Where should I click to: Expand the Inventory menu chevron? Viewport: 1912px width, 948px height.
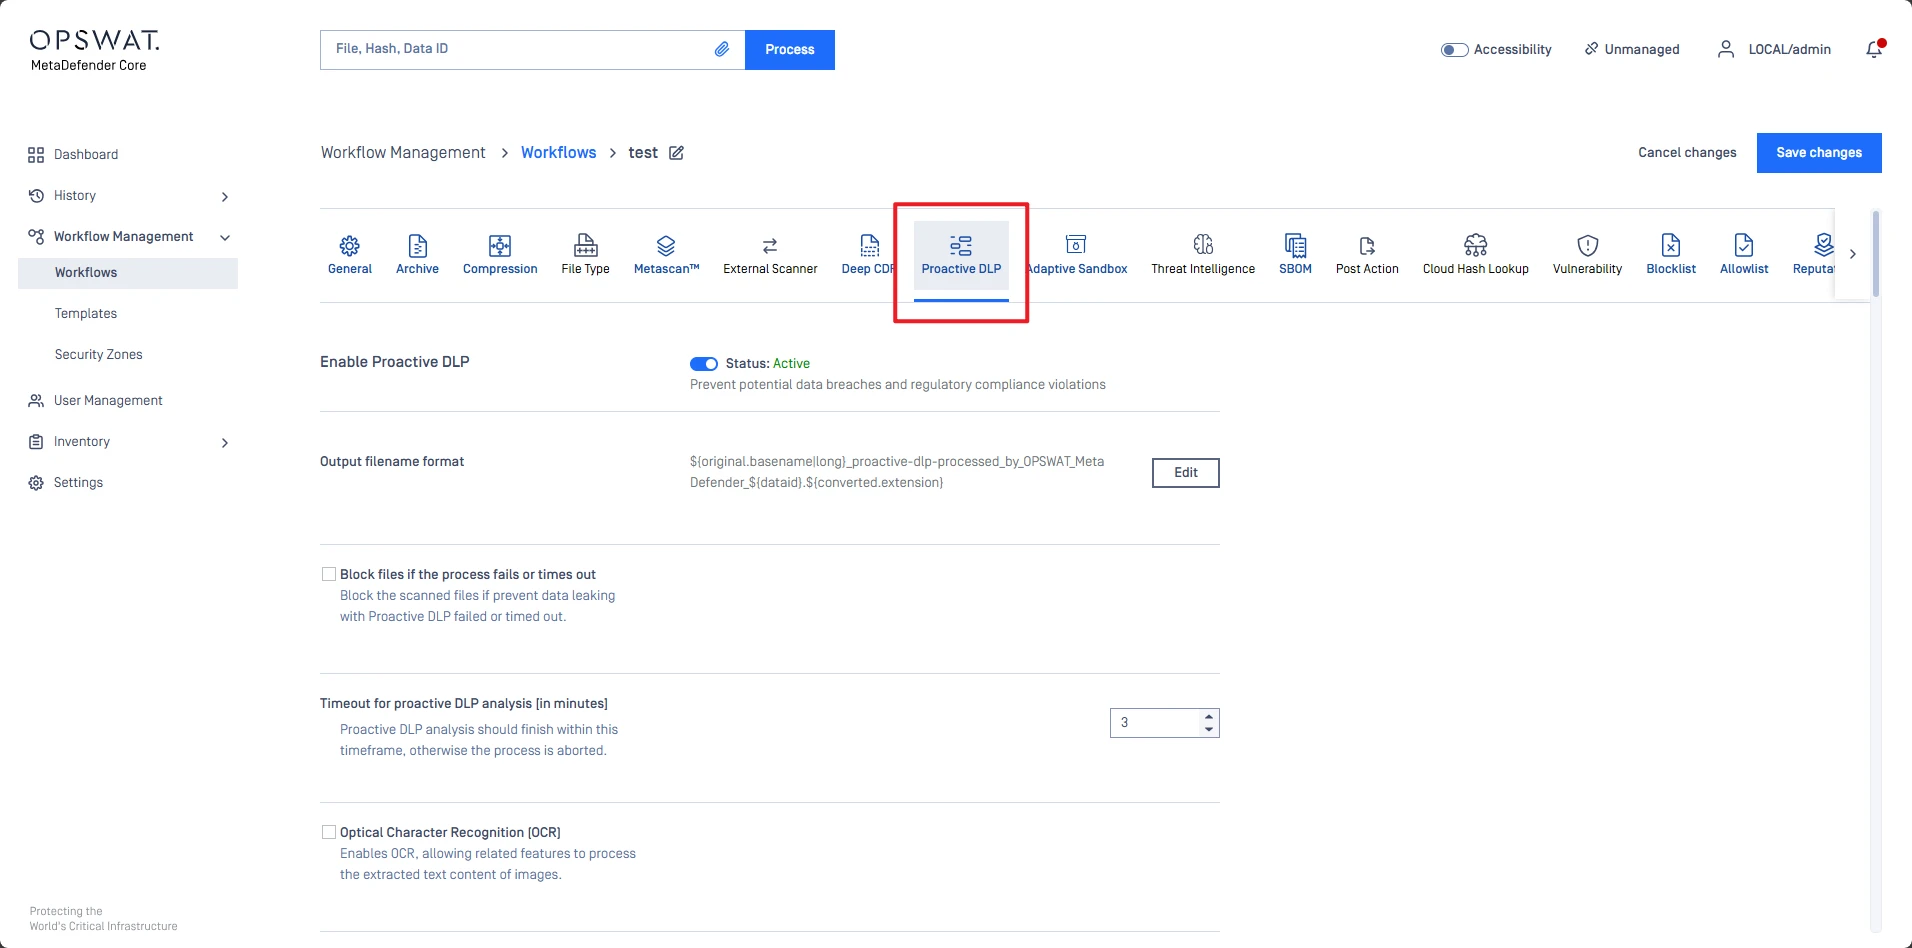tap(225, 443)
